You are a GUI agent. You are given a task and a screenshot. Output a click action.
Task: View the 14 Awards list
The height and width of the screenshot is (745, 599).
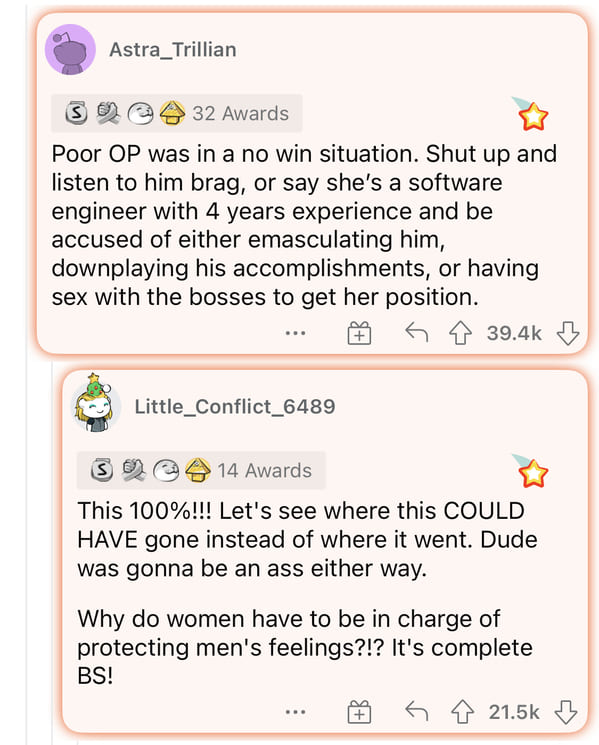click(x=201, y=470)
